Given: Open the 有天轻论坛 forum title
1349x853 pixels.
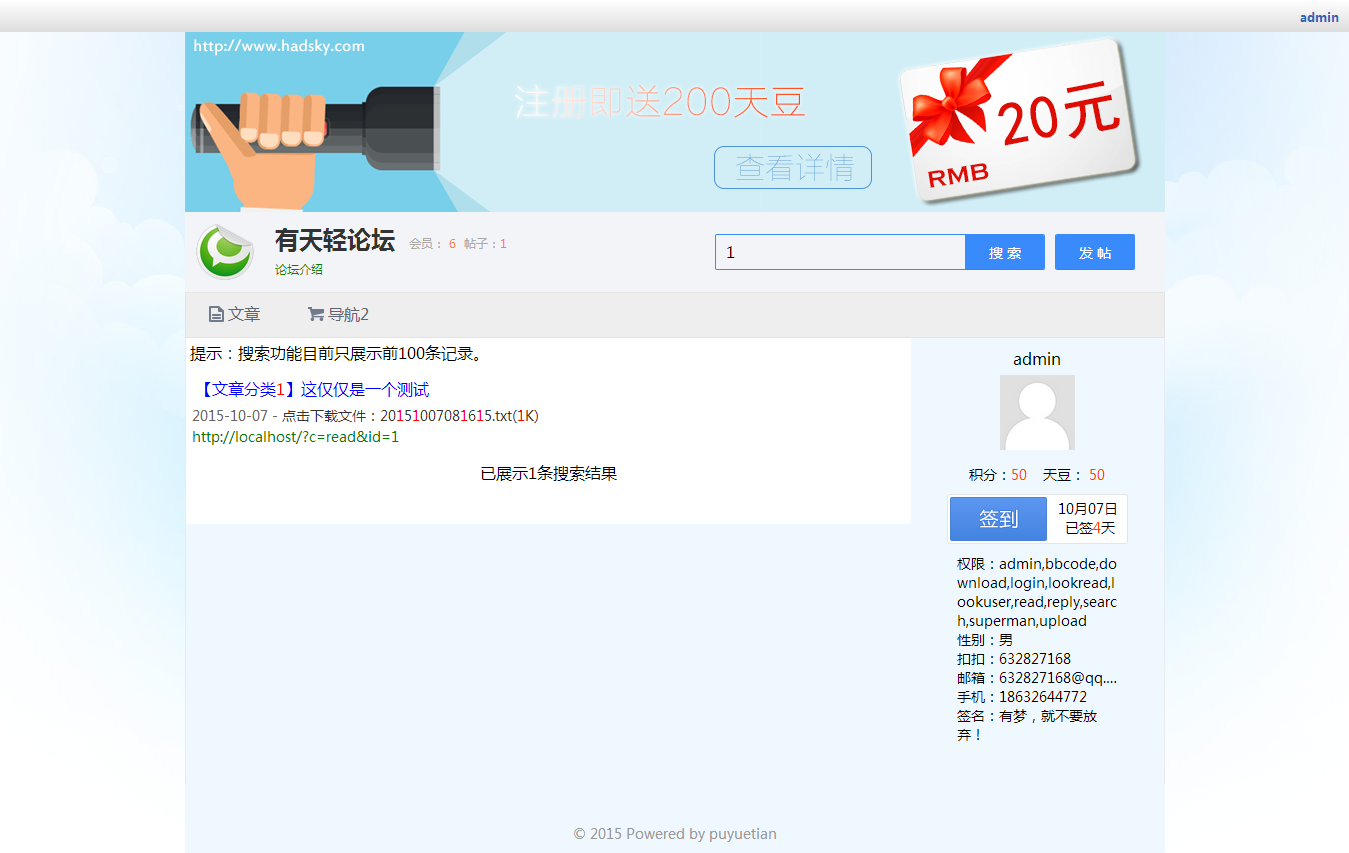Looking at the screenshot, I should pos(335,240).
